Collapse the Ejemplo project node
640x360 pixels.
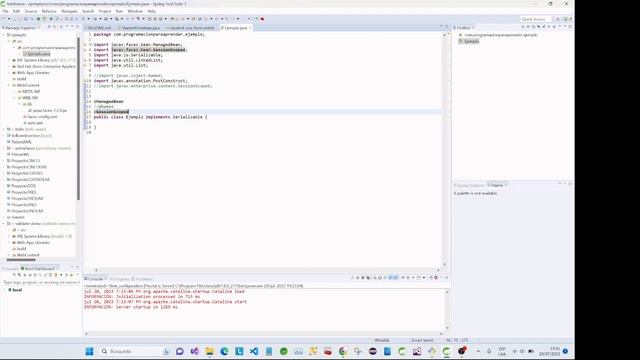tap(4, 35)
